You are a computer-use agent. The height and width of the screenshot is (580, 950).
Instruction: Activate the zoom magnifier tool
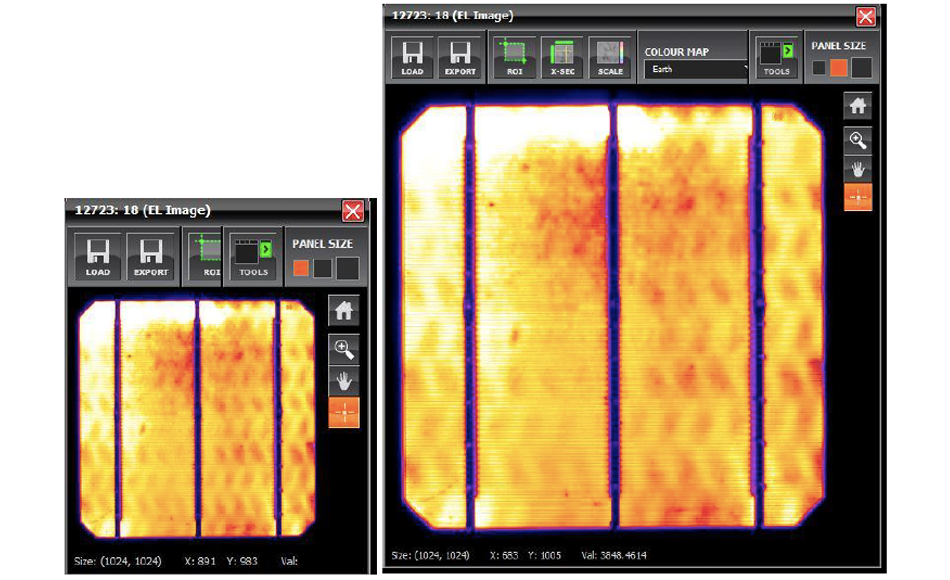pos(858,140)
